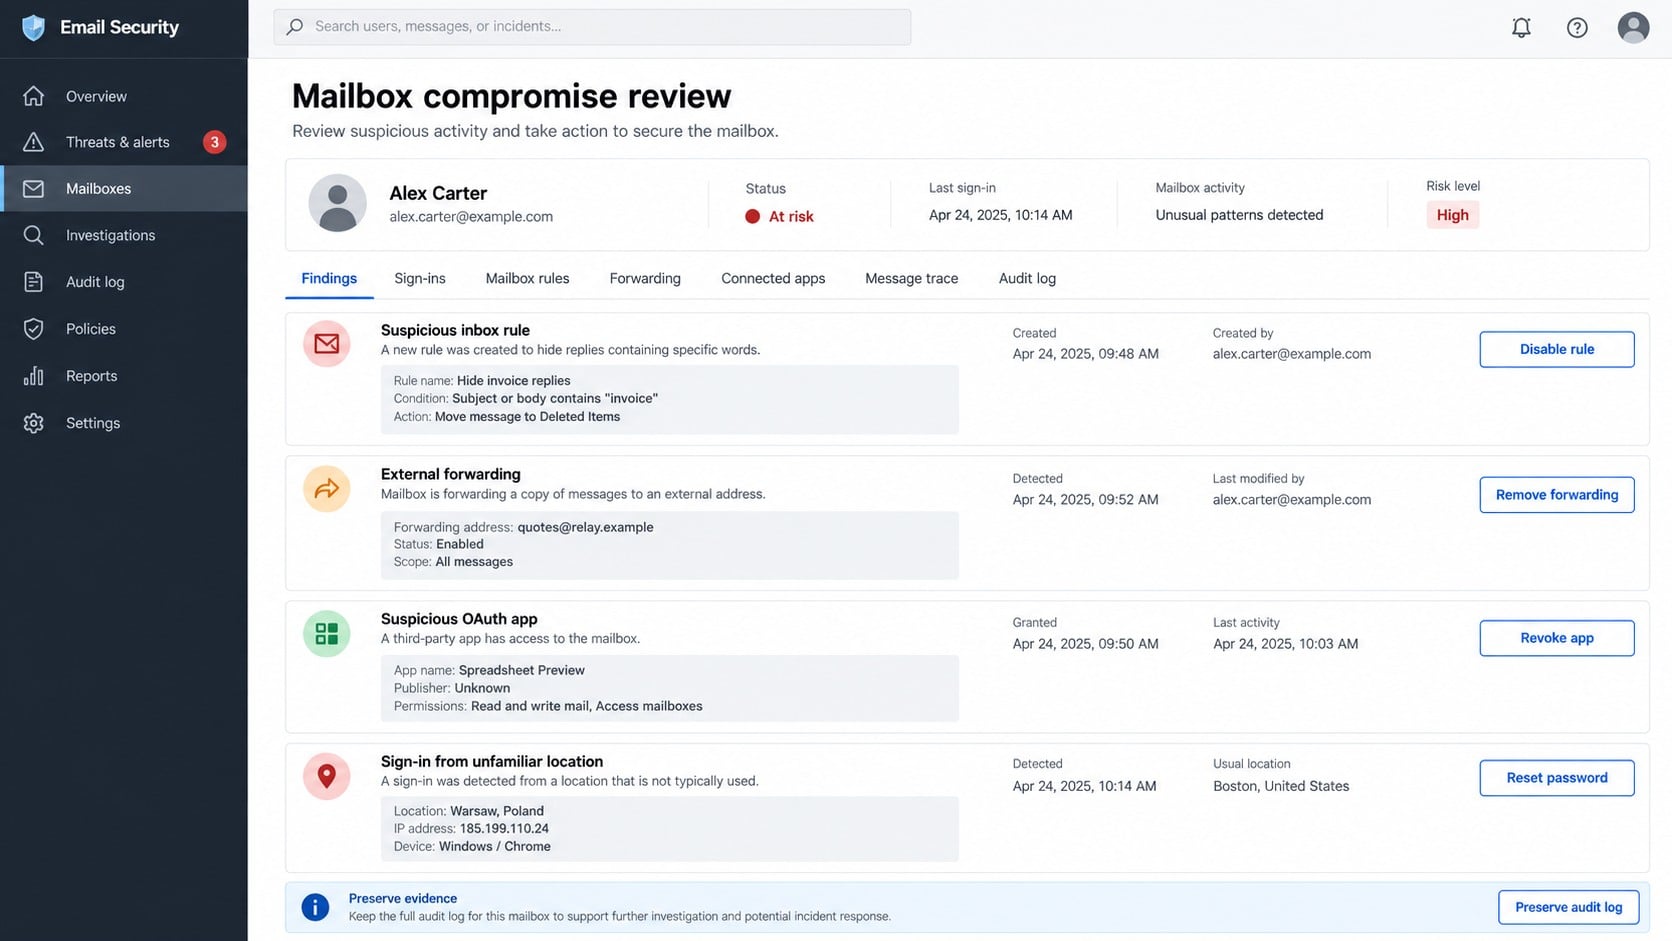Click the 'Mailbox compromise review' page heading
This screenshot has height=941, width=1672.
[x=511, y=96]
